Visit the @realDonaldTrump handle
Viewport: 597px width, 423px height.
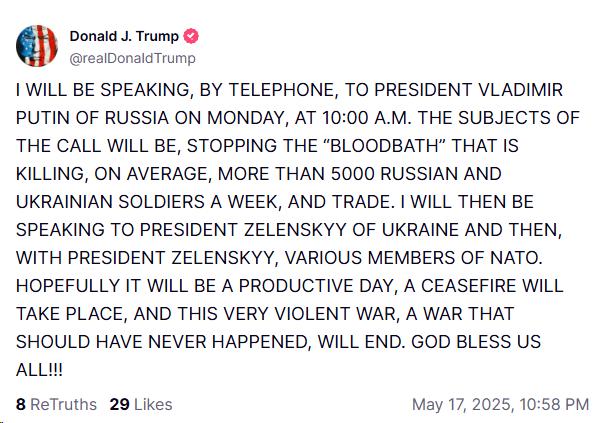pyautogui.click(x=132, y=58)
